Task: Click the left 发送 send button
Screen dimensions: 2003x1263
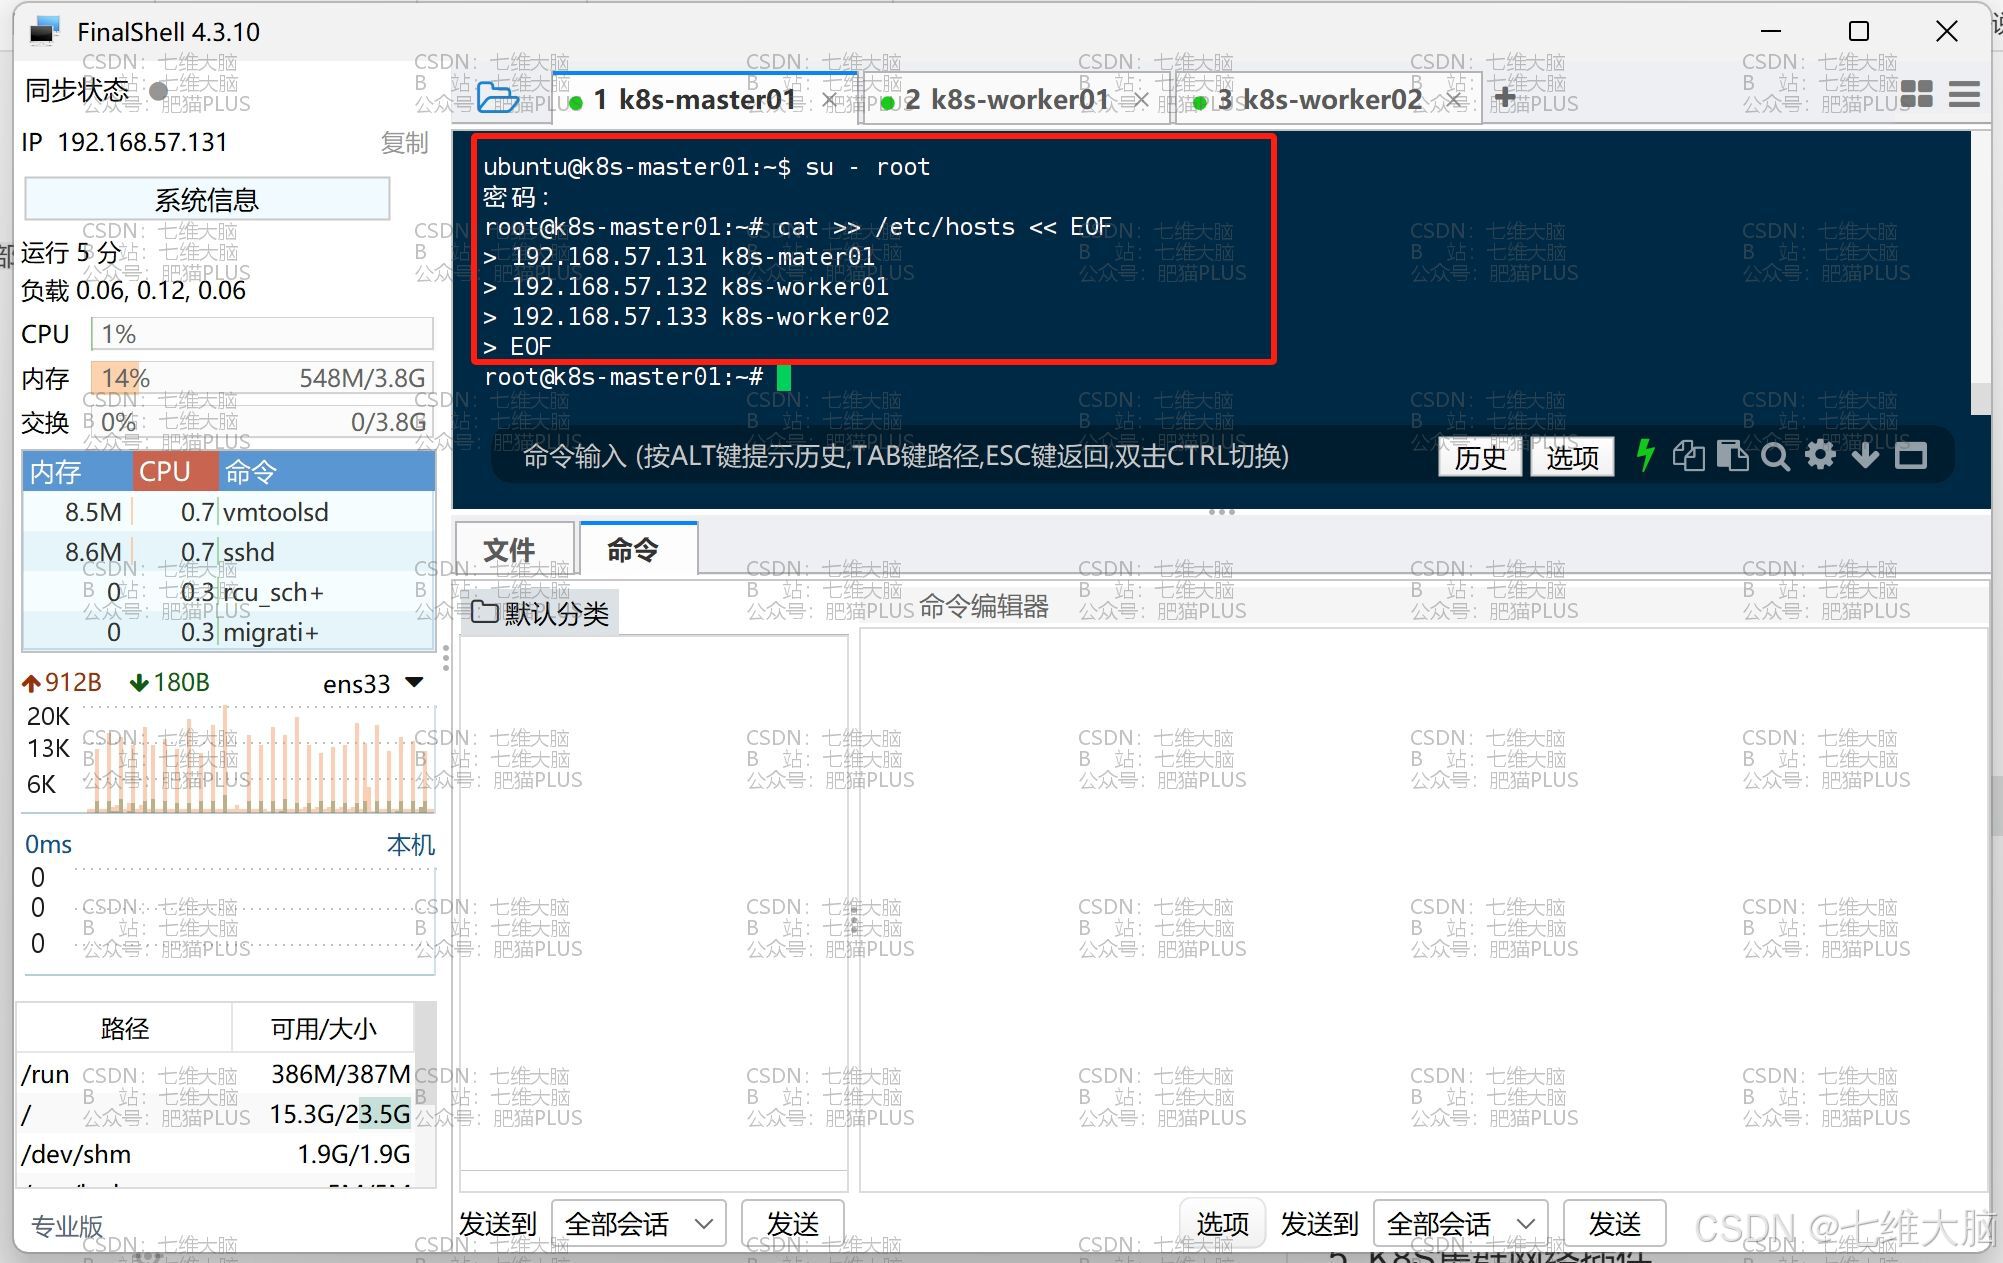Action: 792,1223
